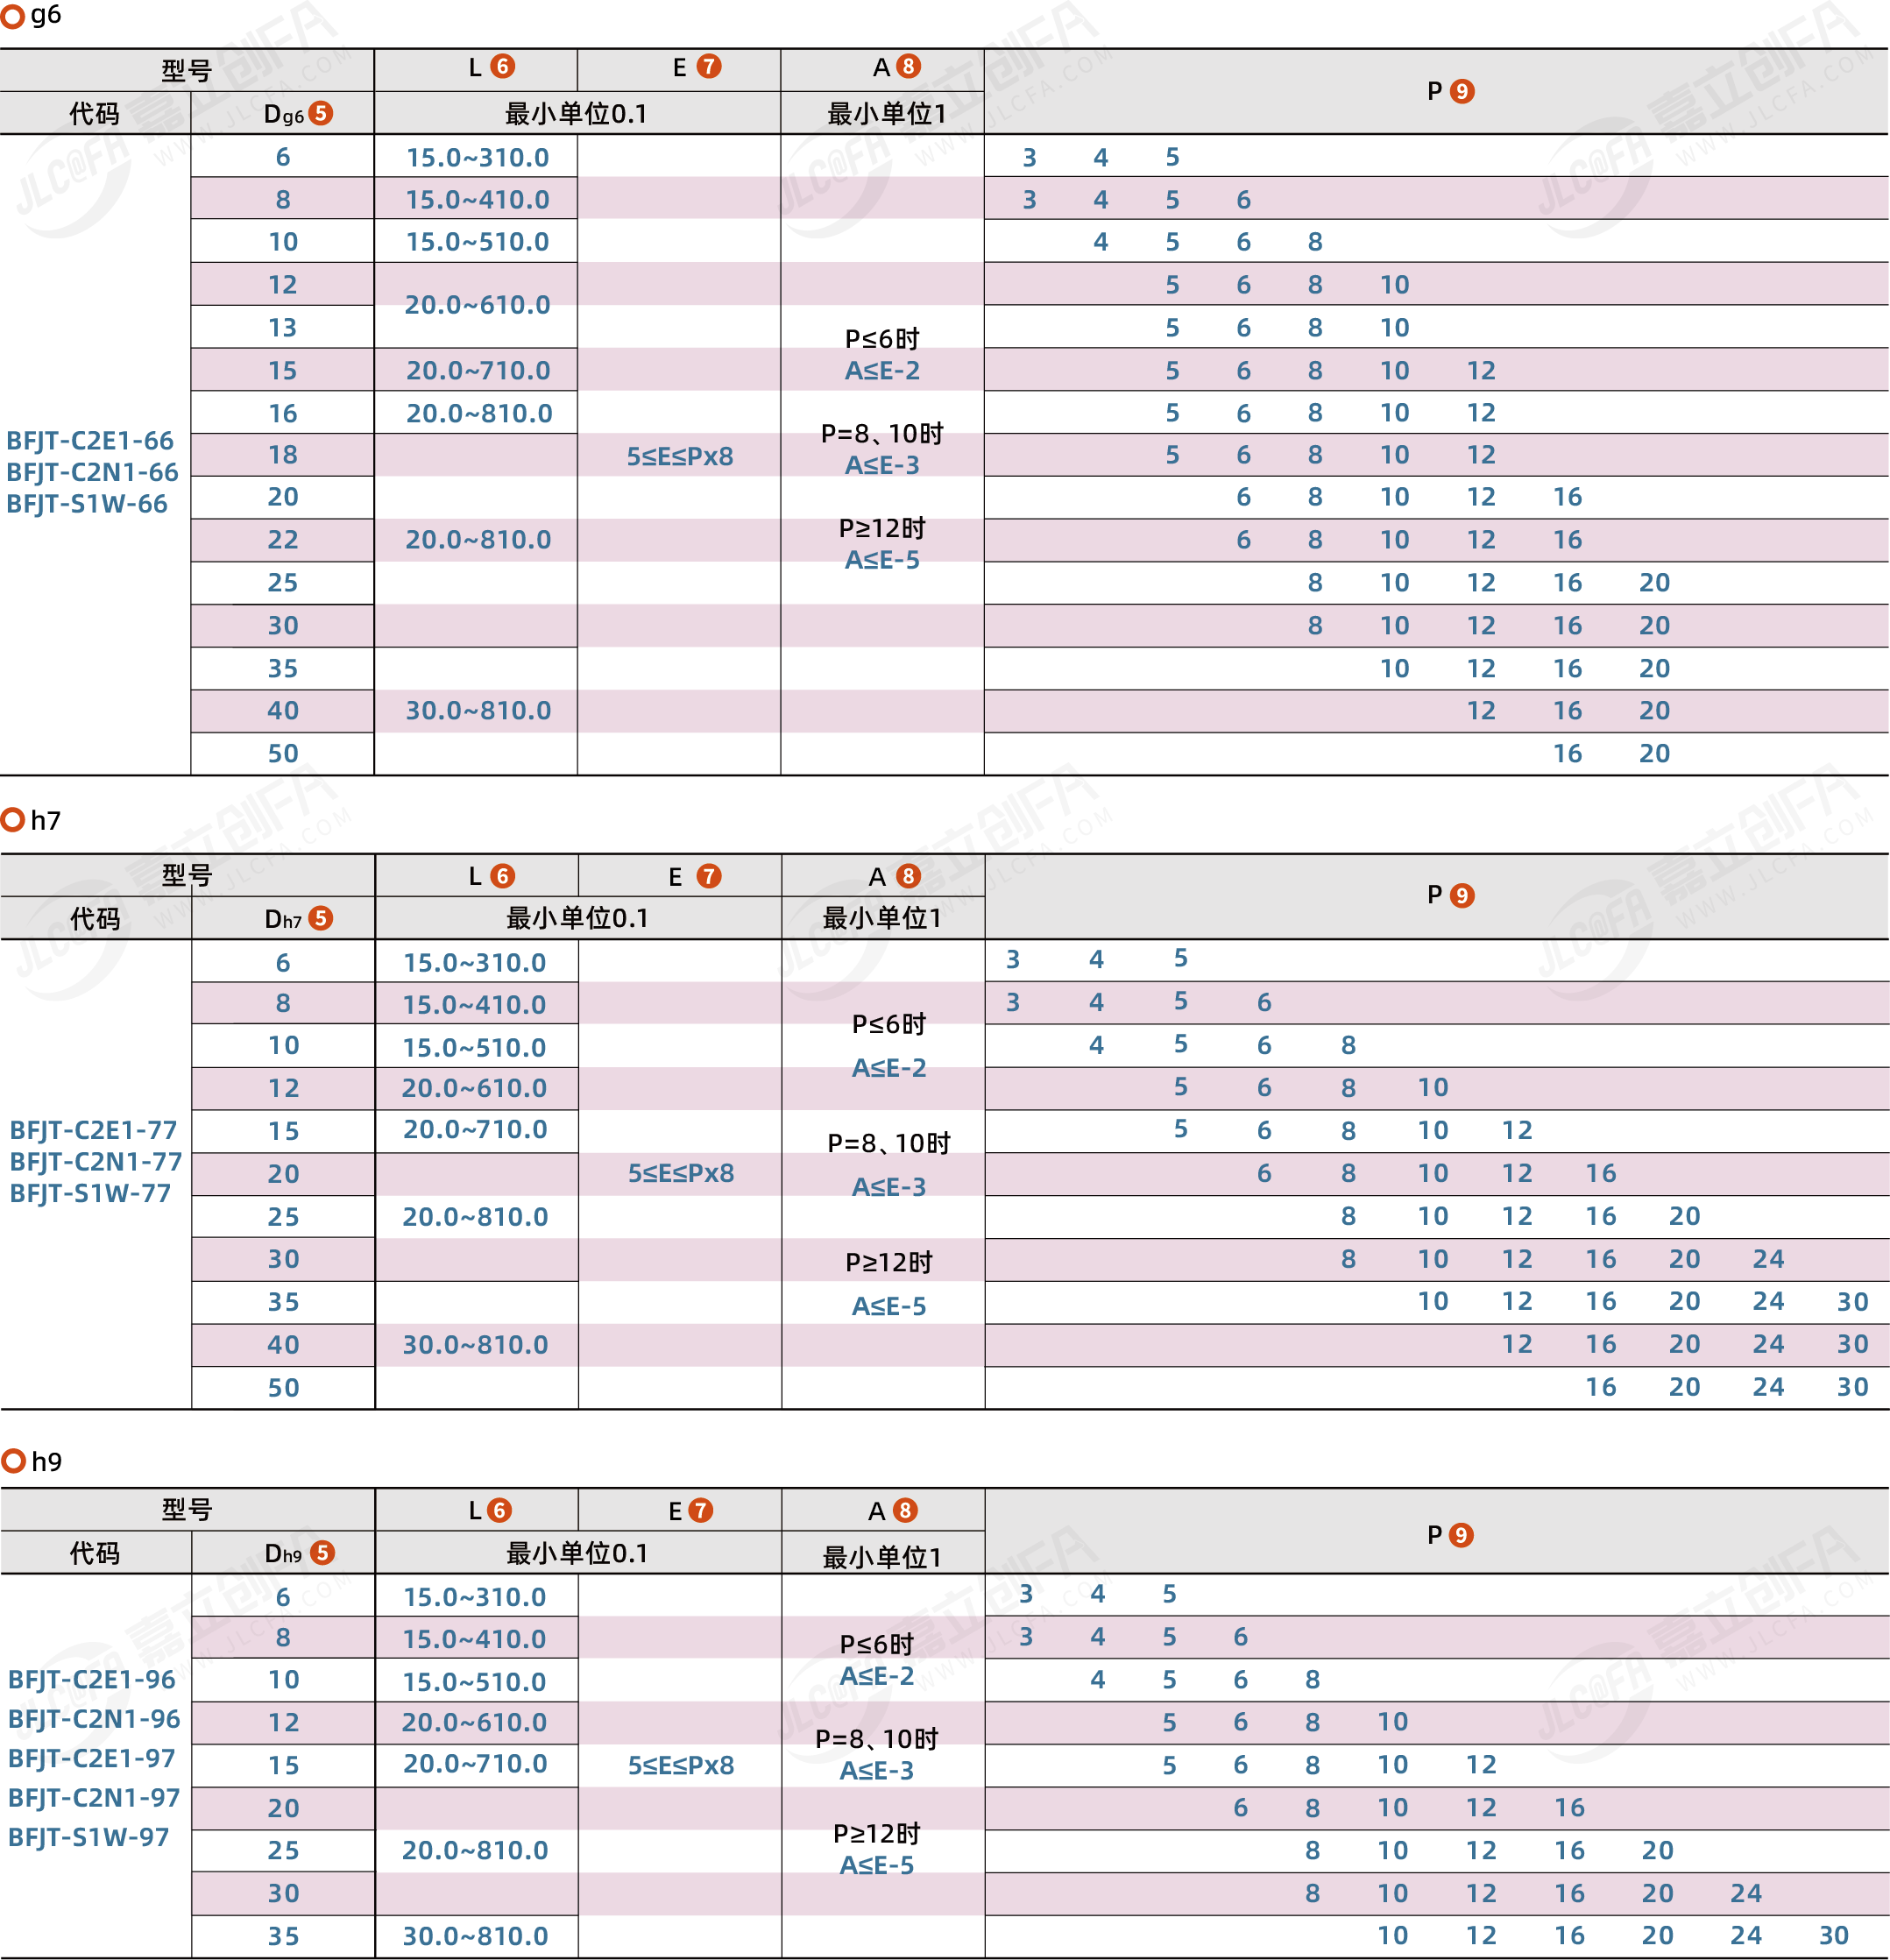The height and width of the screenshot is (1960, 1890).
Task: Click 5≤E≤Px8 in the h7 table
Action: point(680,1173)
